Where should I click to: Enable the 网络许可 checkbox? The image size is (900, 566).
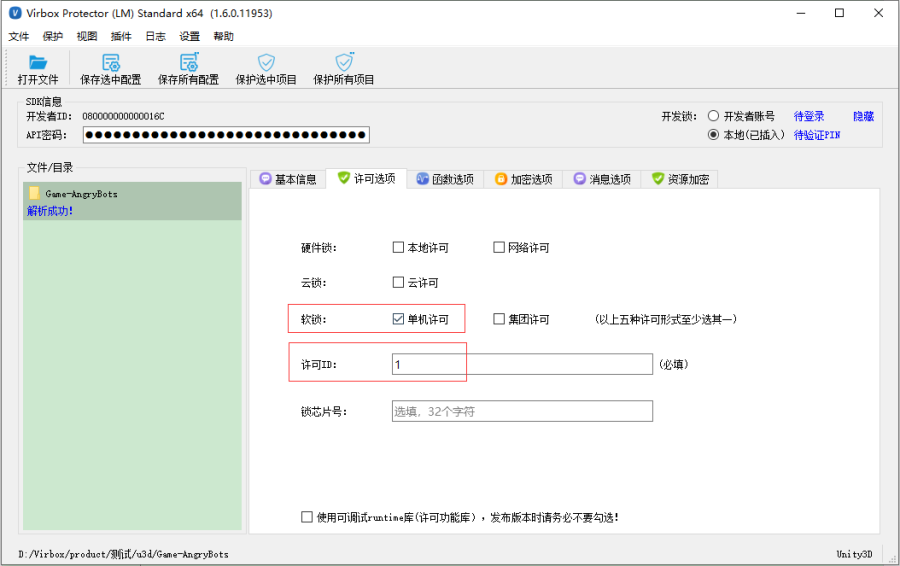pyautogui.click(x=499, y=247)
